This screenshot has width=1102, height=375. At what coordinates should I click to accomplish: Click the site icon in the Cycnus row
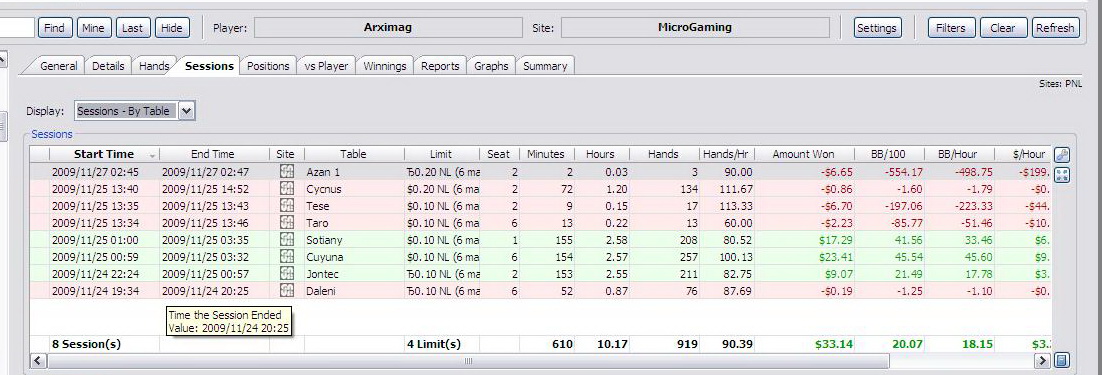286,188
